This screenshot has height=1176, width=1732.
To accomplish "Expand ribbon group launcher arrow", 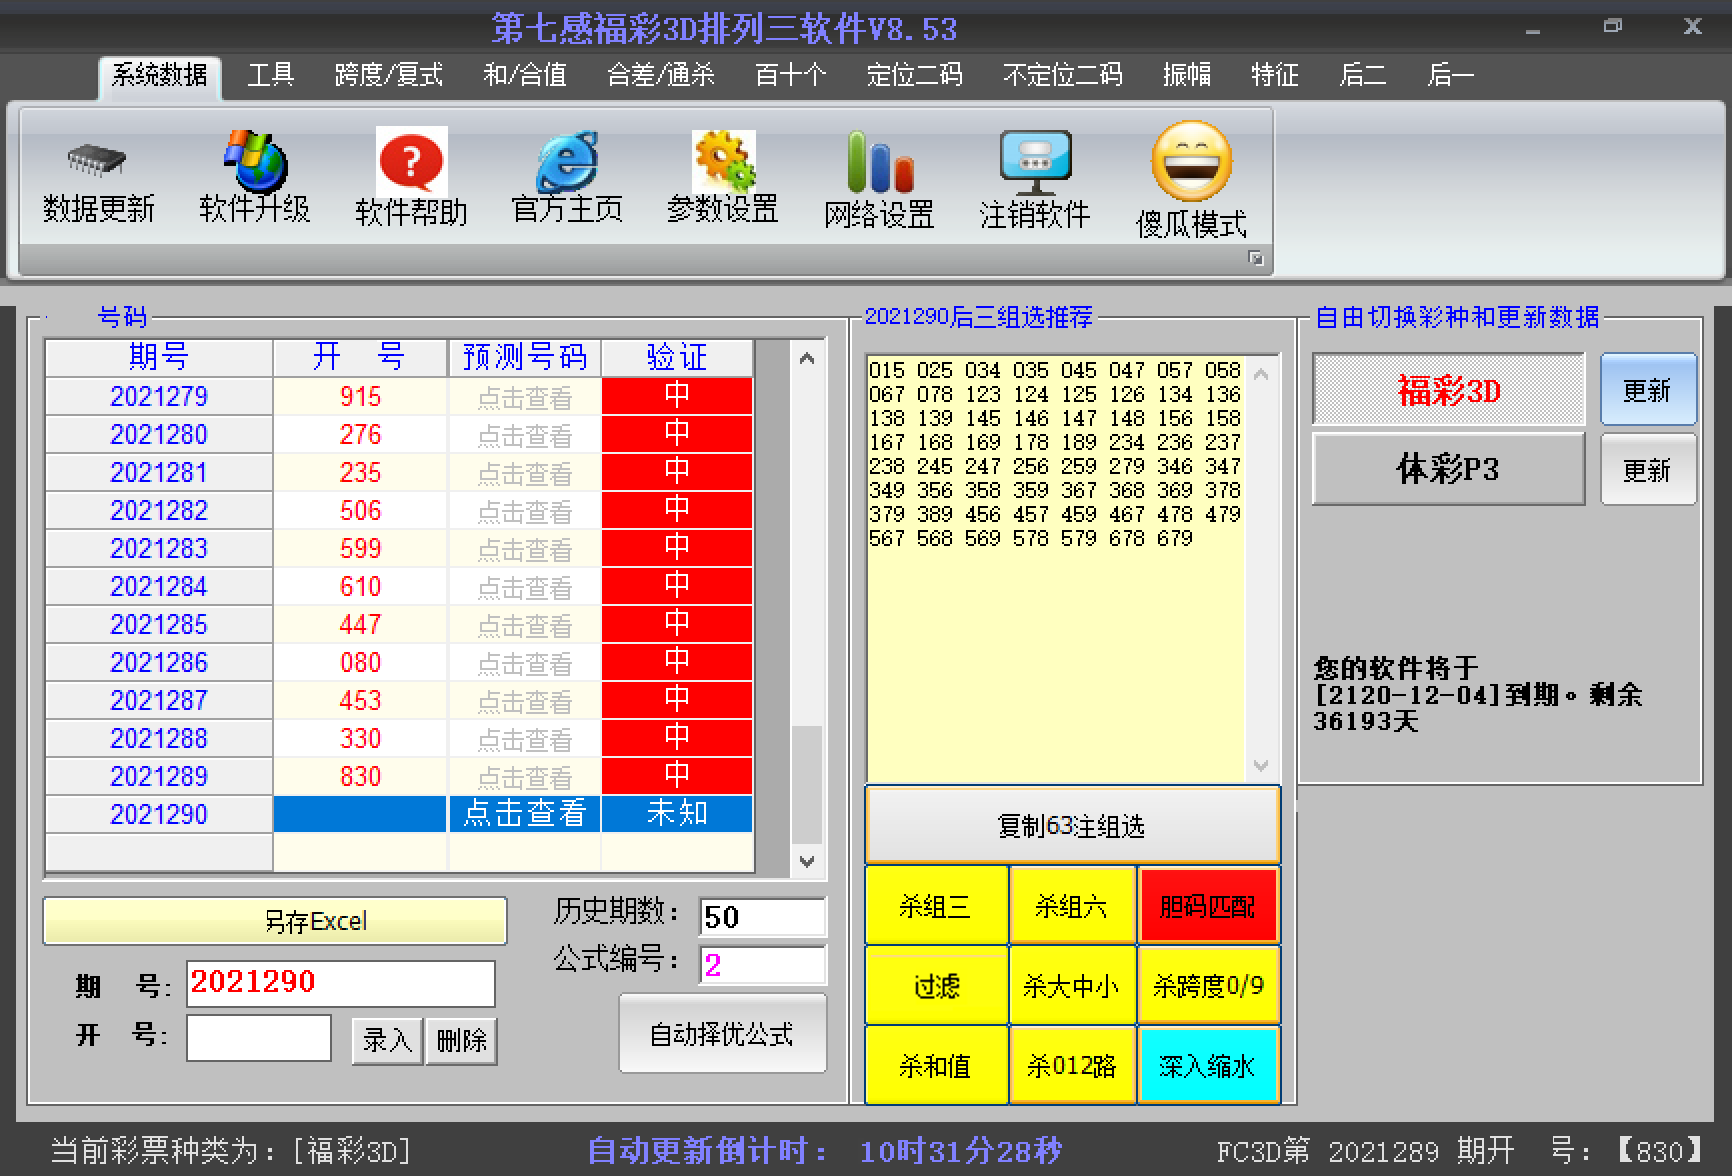I will click(1255, 259).
